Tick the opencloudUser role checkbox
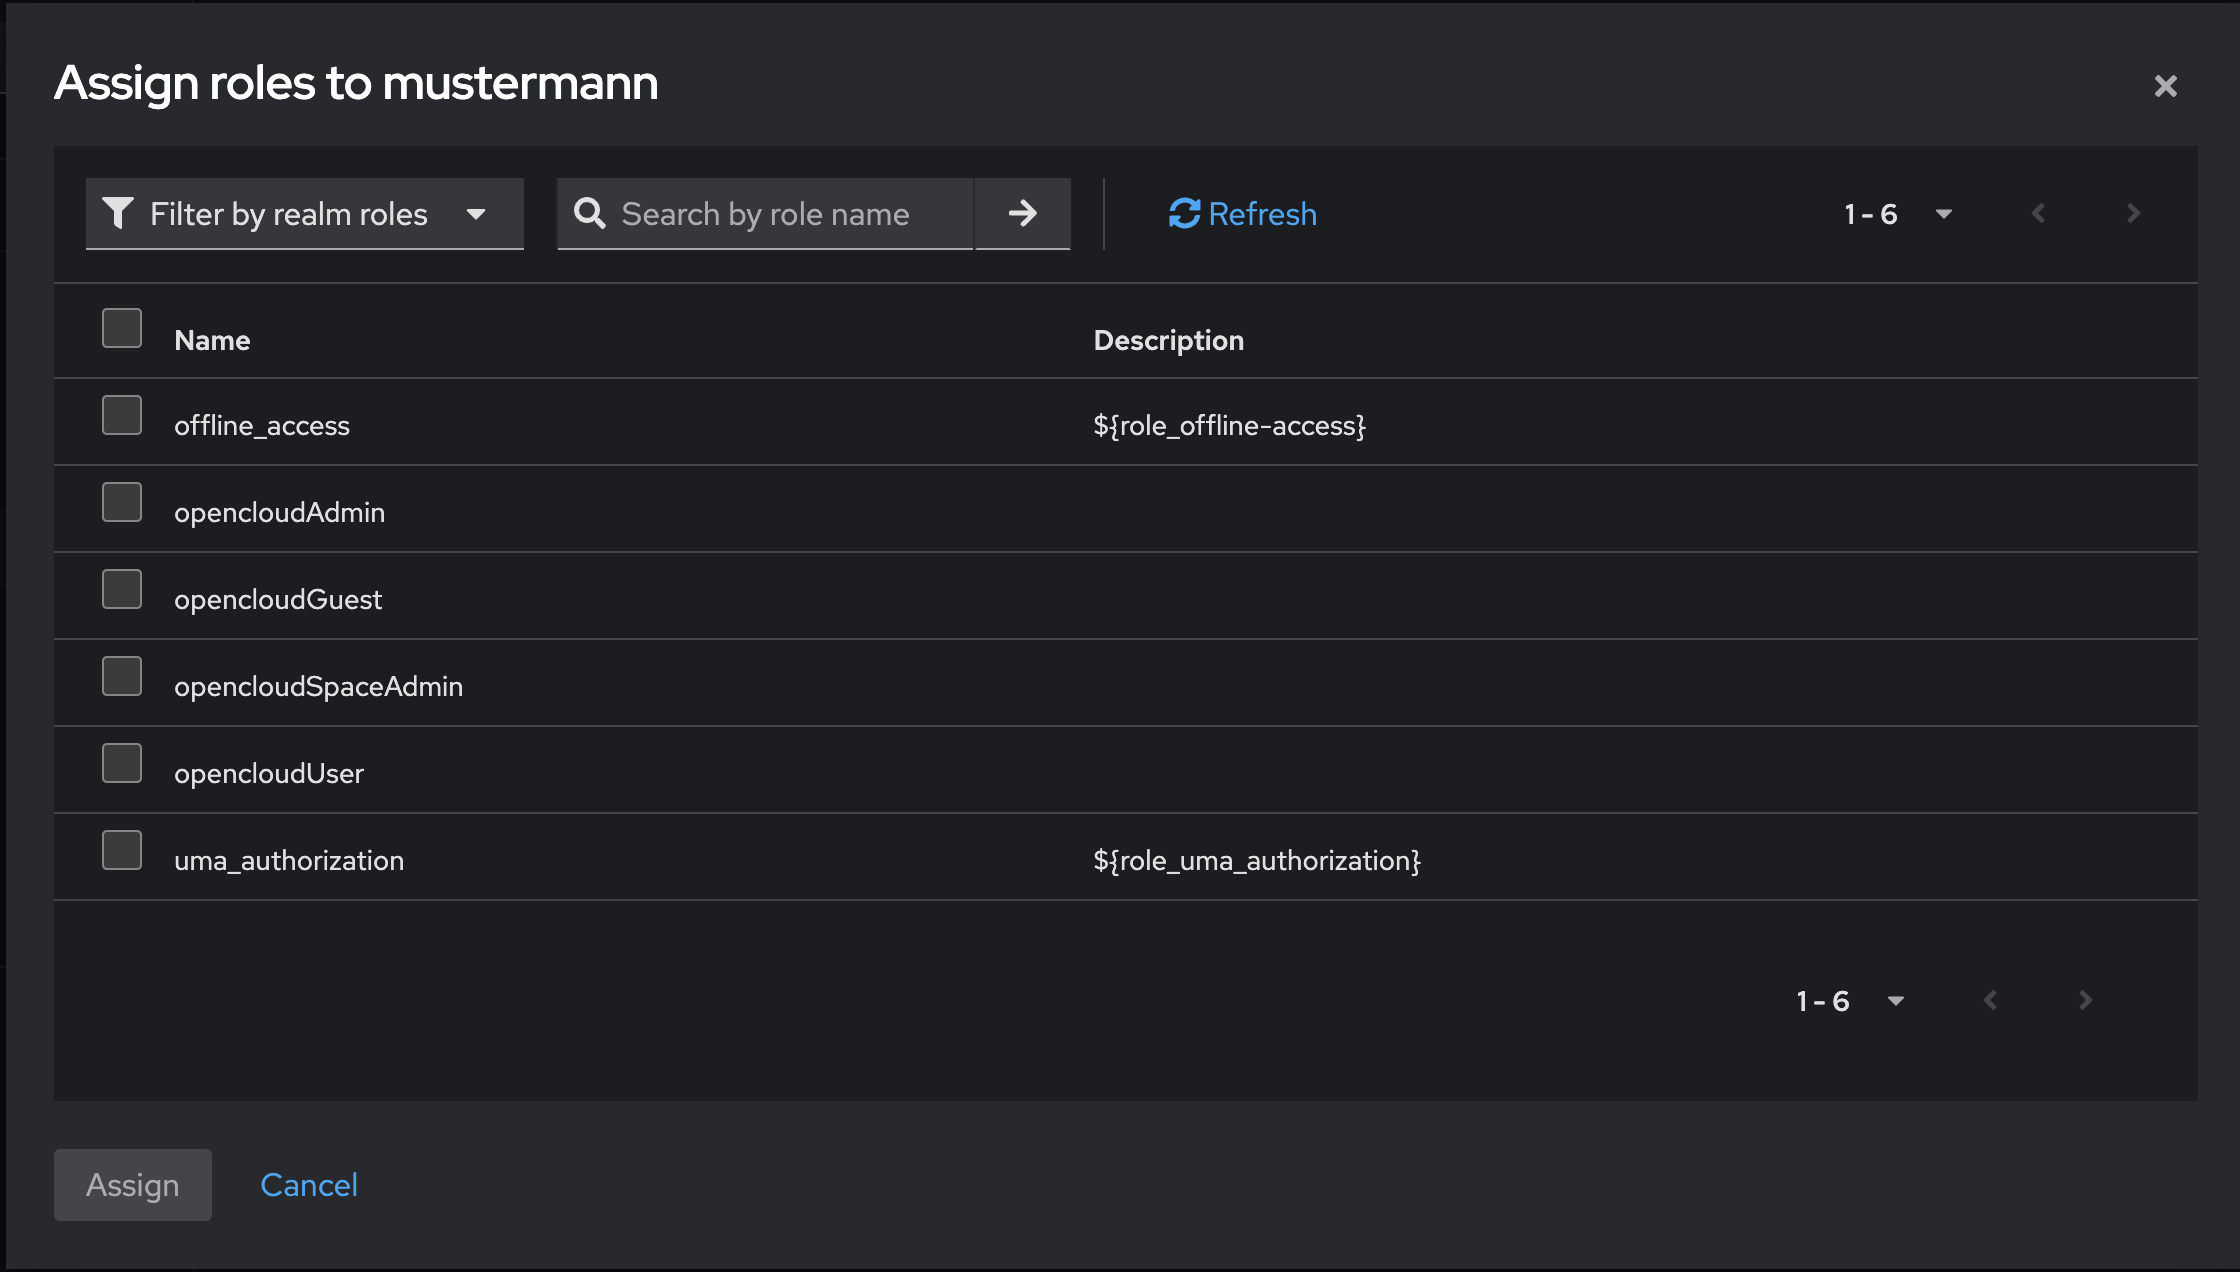The width and height of the screenshot is (2240, 1272). pyautogui.click(x=122, y=763)
